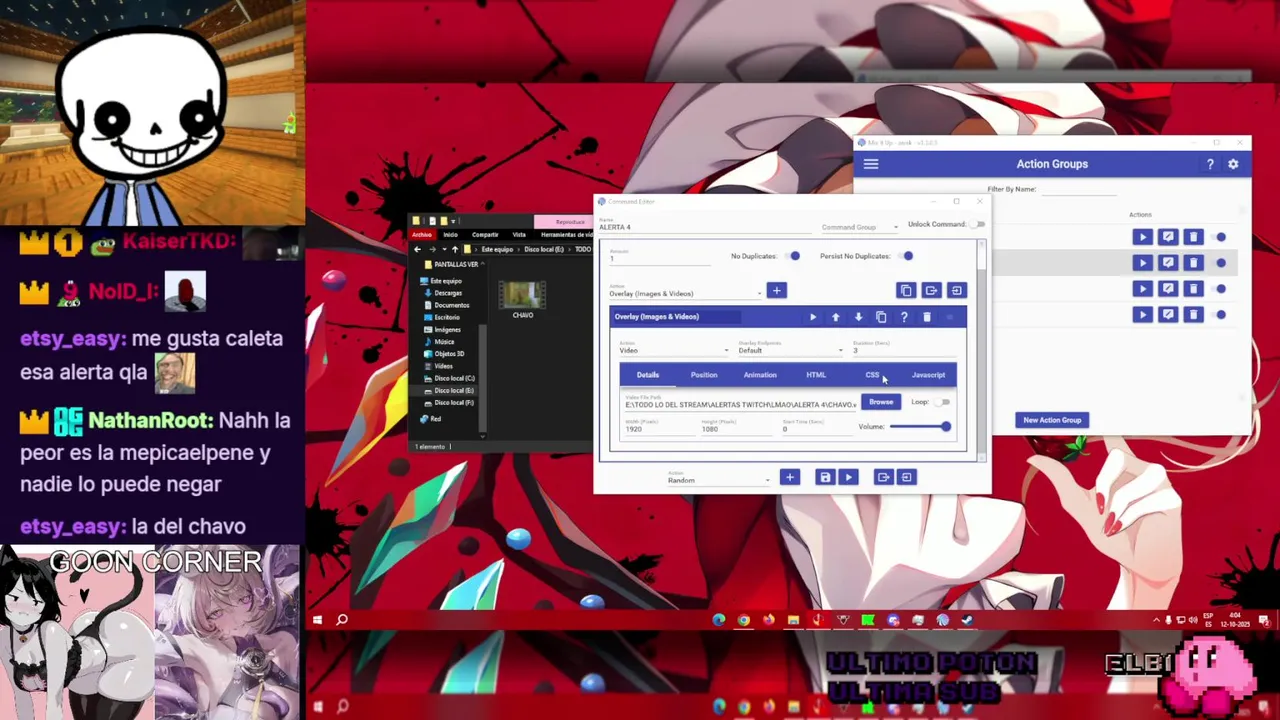Image resolution: width=1280 pixels, height=720 pixels.
Task: Open the Video action dropdown
Action: point(674,349)
